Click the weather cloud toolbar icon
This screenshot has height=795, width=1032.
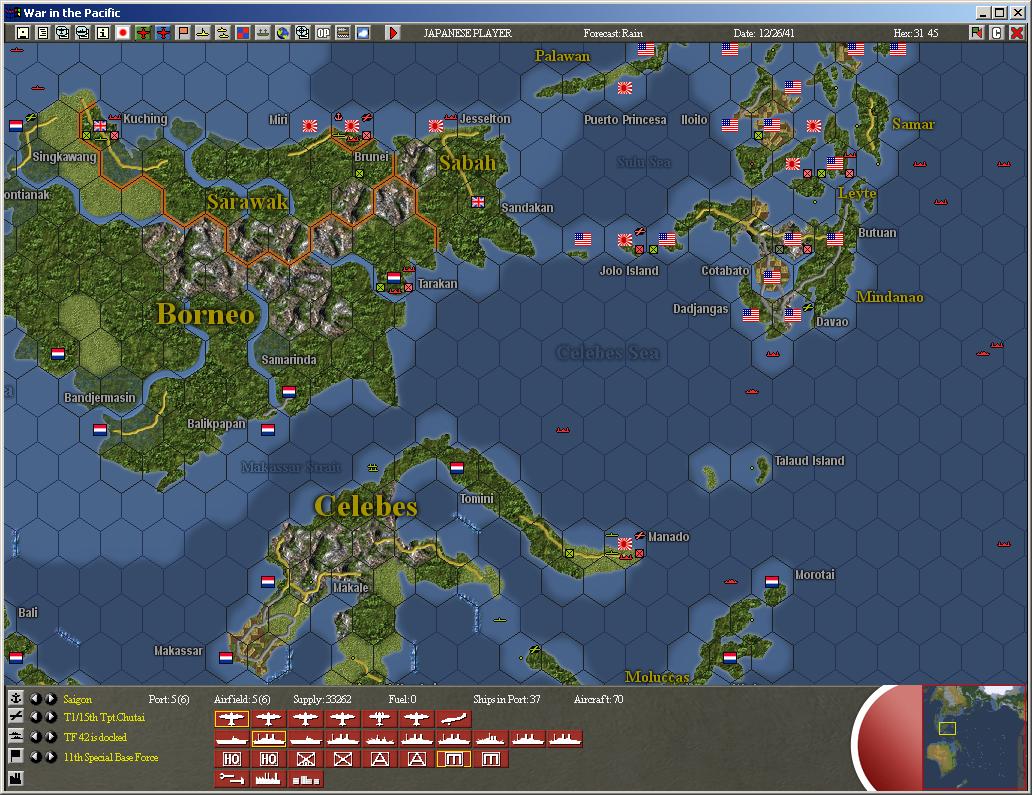[363, 32]
